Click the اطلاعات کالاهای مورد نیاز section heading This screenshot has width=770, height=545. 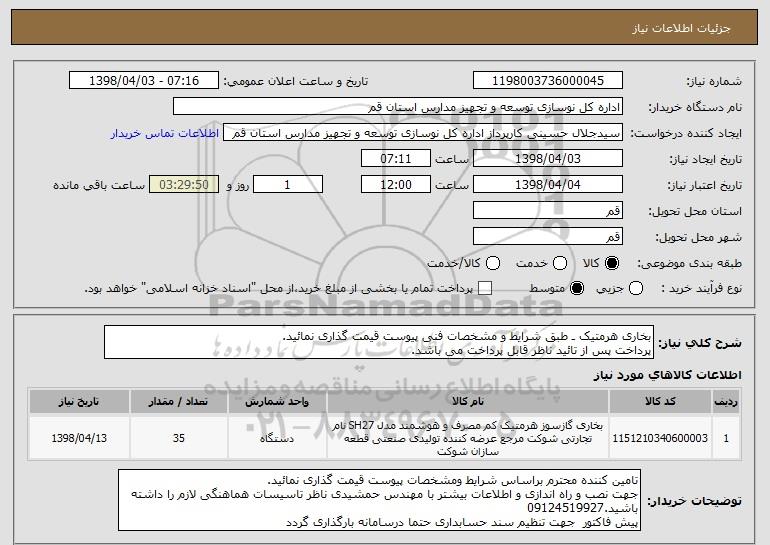tap(667, 375)
